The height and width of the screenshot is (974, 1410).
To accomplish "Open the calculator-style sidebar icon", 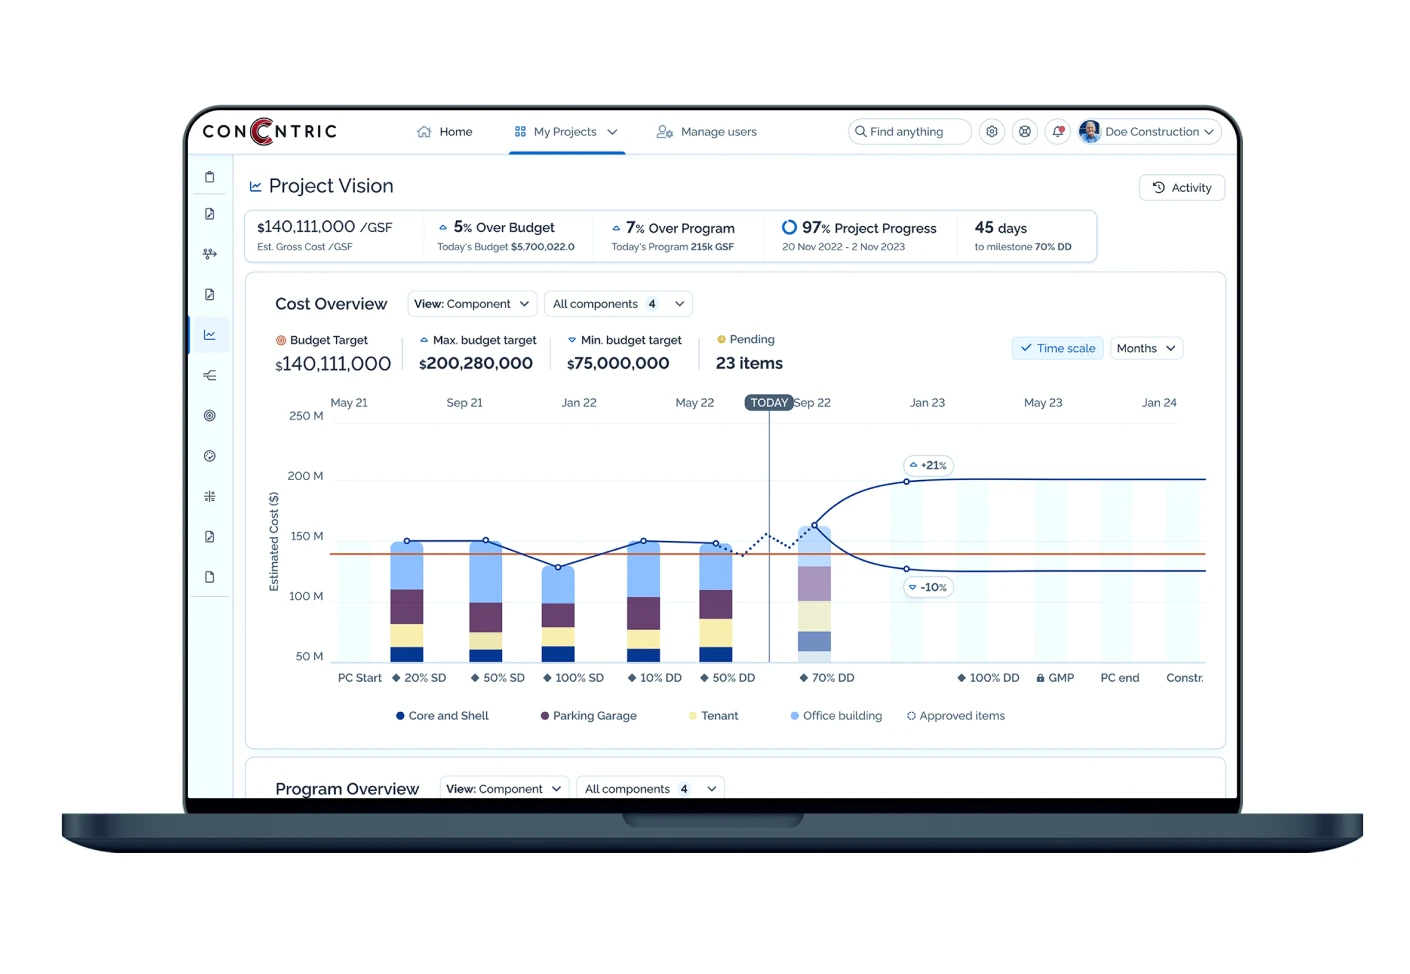I will click(x=209, y=496).
